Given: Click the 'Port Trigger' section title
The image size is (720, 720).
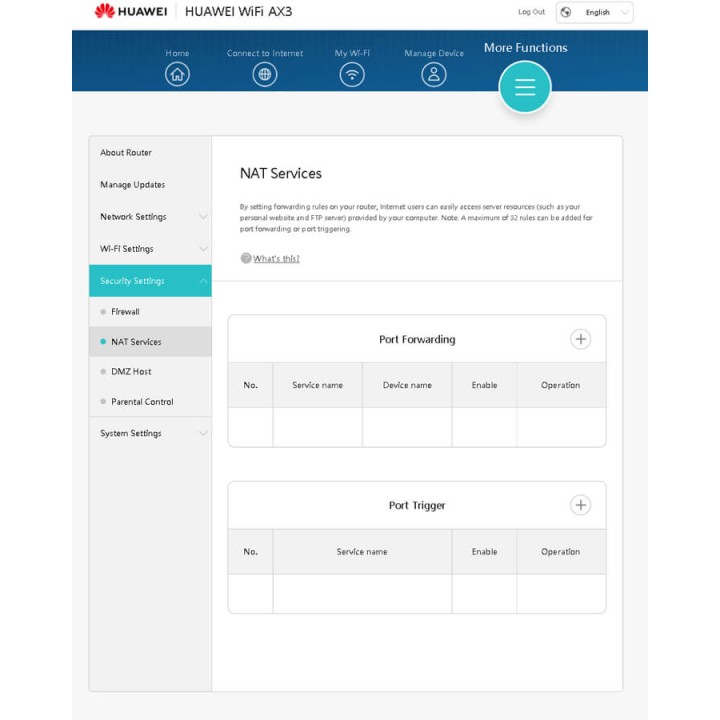Looking at the screenshot, I should click(x=417, y=505).
